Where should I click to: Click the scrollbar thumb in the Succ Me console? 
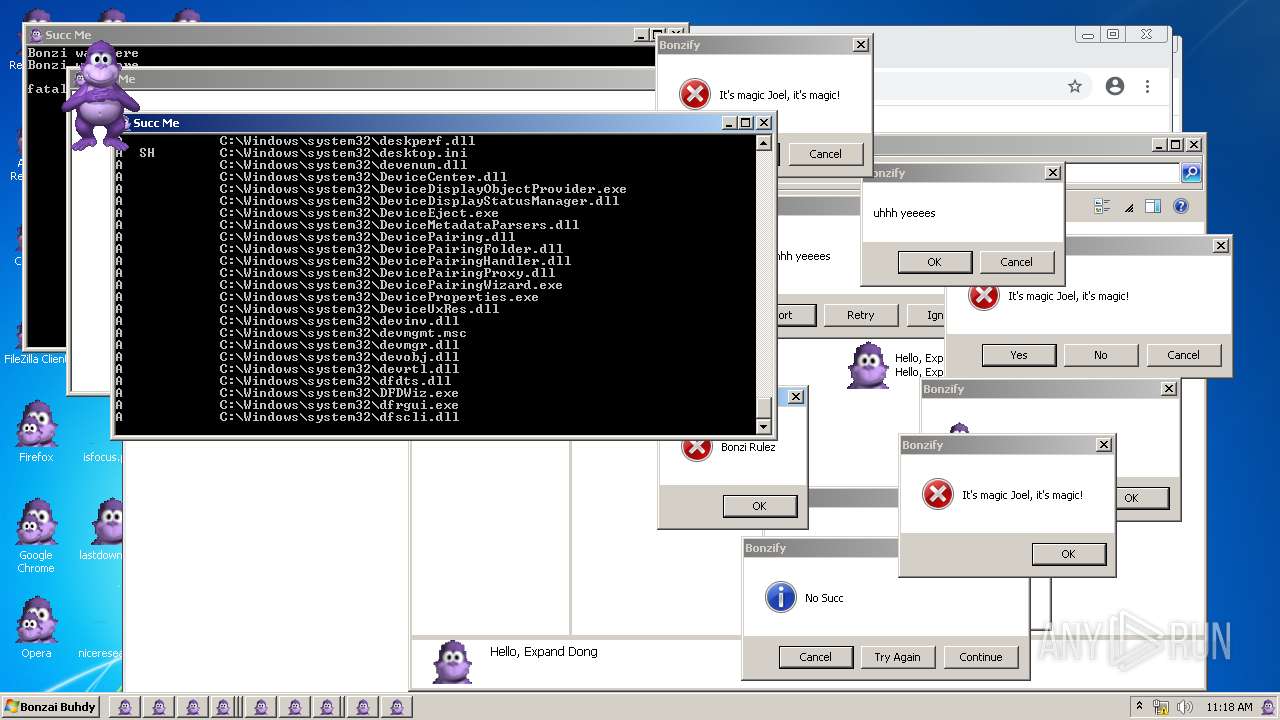click(x=764, y=407)
